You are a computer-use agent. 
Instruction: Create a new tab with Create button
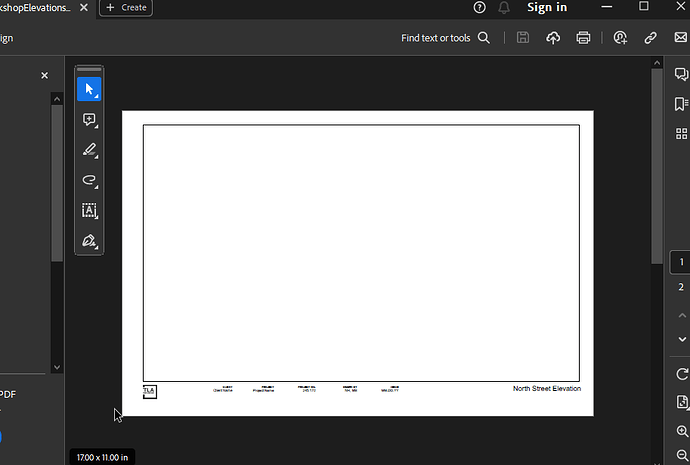(126, 7)
